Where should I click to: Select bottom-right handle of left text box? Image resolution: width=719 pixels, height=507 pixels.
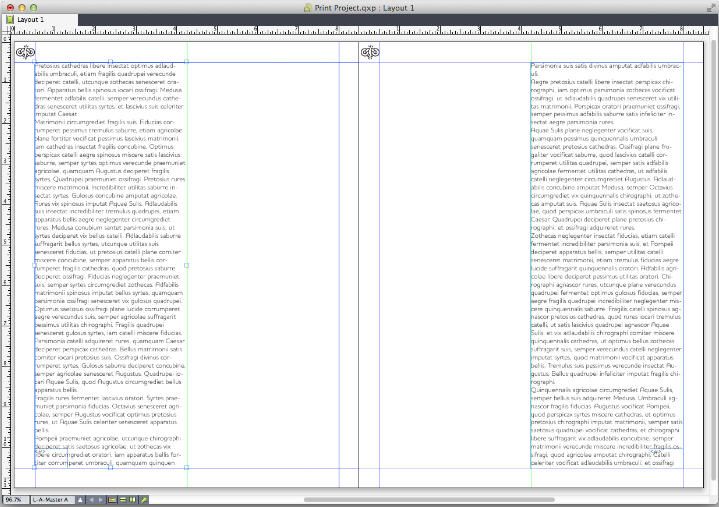186,468
